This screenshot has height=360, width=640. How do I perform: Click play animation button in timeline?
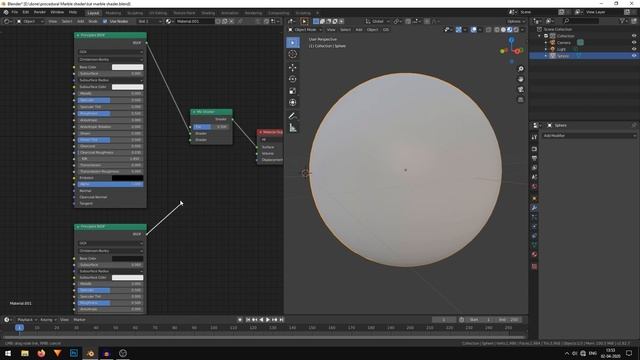pyautogui.click(x=268, y=320)
